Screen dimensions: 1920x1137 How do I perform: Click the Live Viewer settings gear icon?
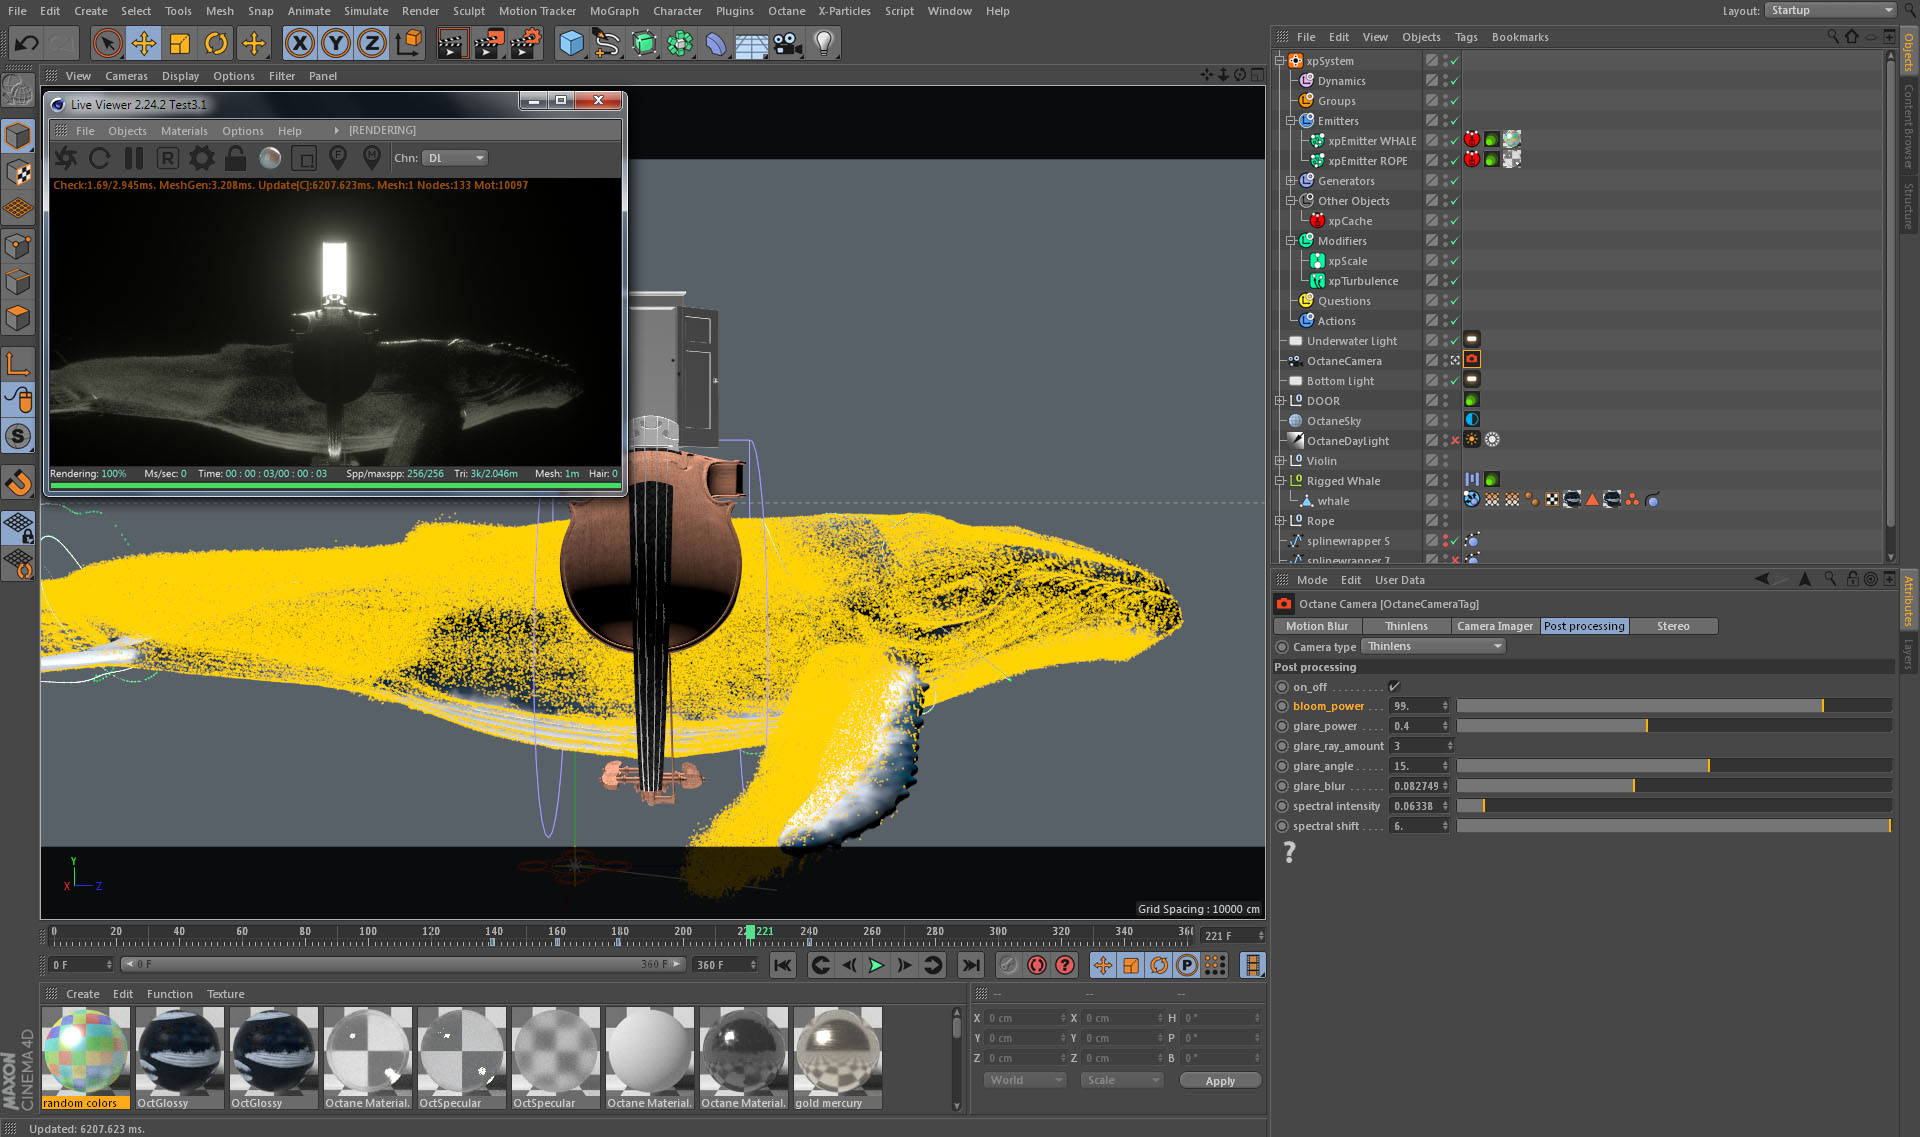(202, 158)
